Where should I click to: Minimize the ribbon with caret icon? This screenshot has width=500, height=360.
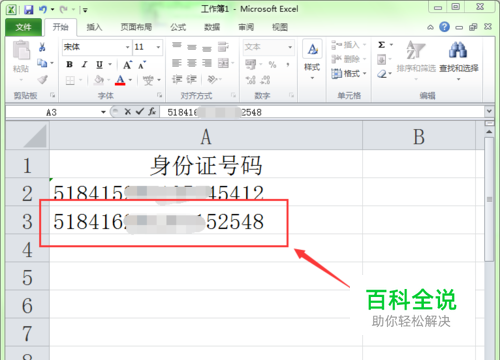pyautogui.click(x=430, y=27)
